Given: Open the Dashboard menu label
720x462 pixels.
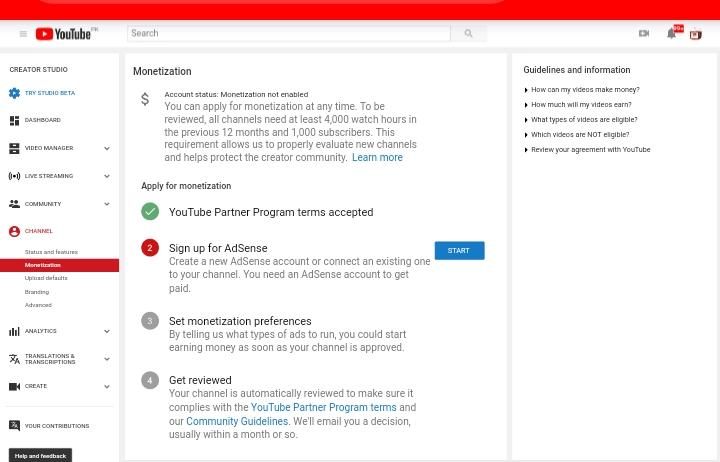Looking at the screenshot, I should (43, 120).
